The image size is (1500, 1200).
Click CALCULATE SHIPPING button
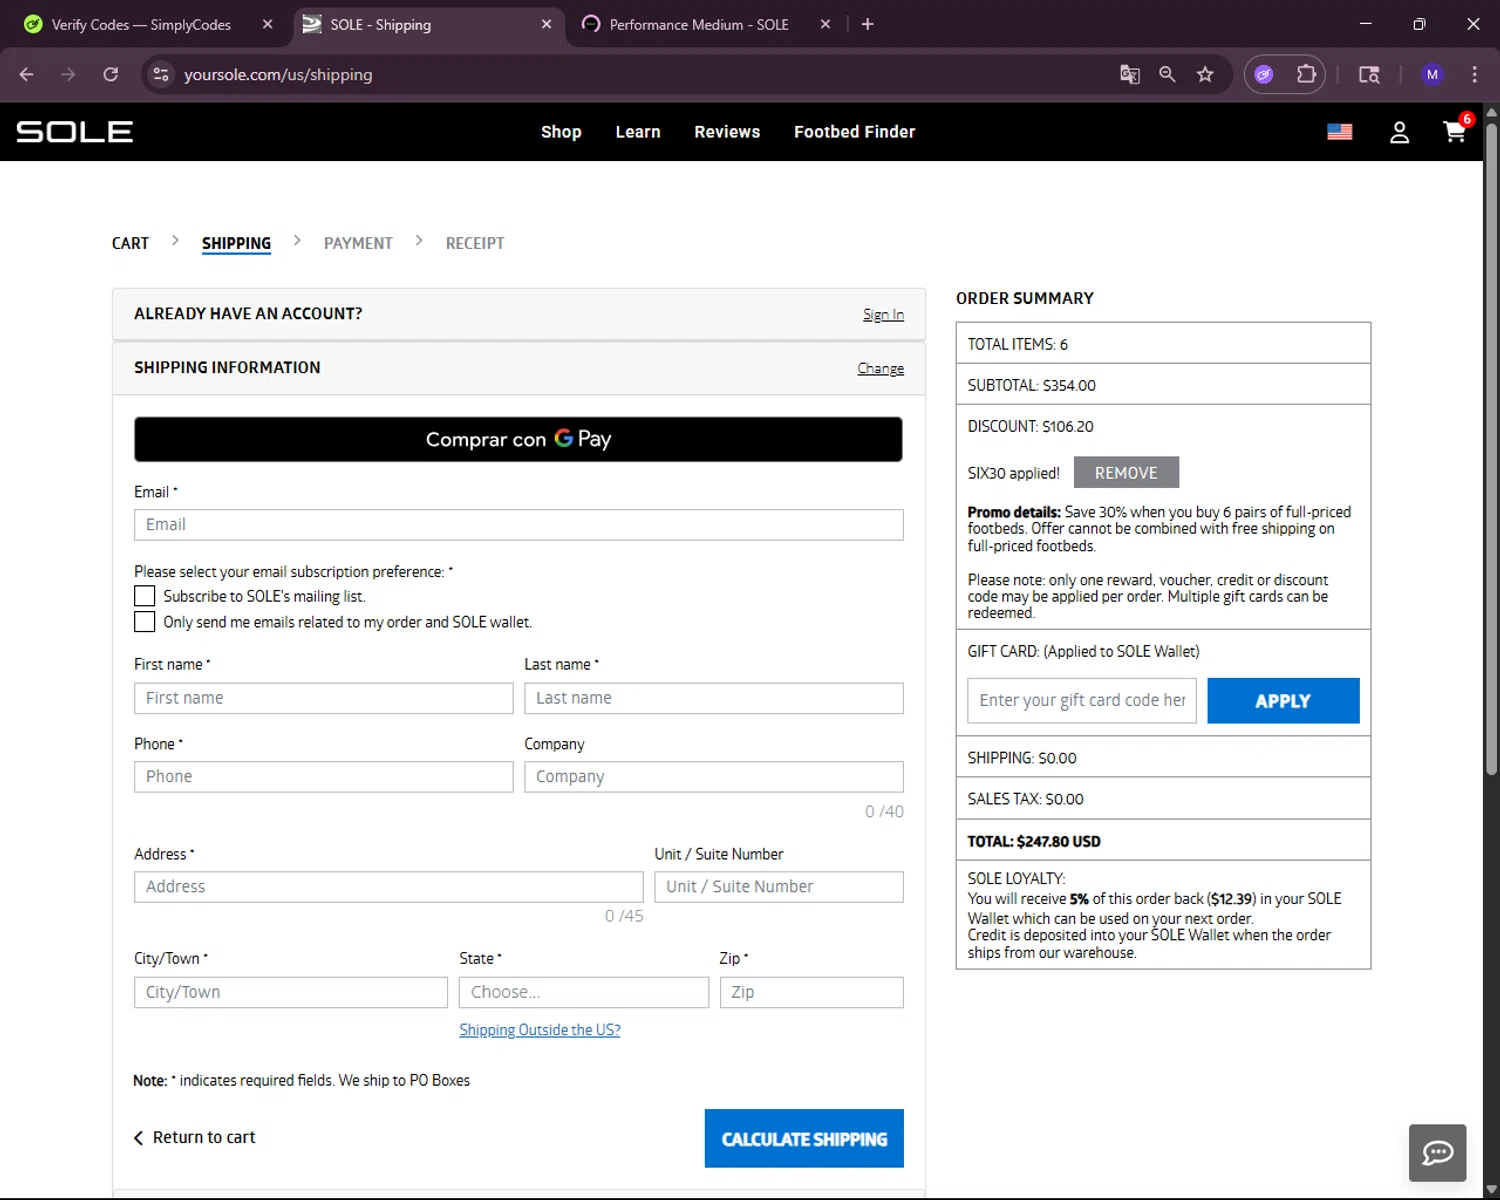[804, 1138]
